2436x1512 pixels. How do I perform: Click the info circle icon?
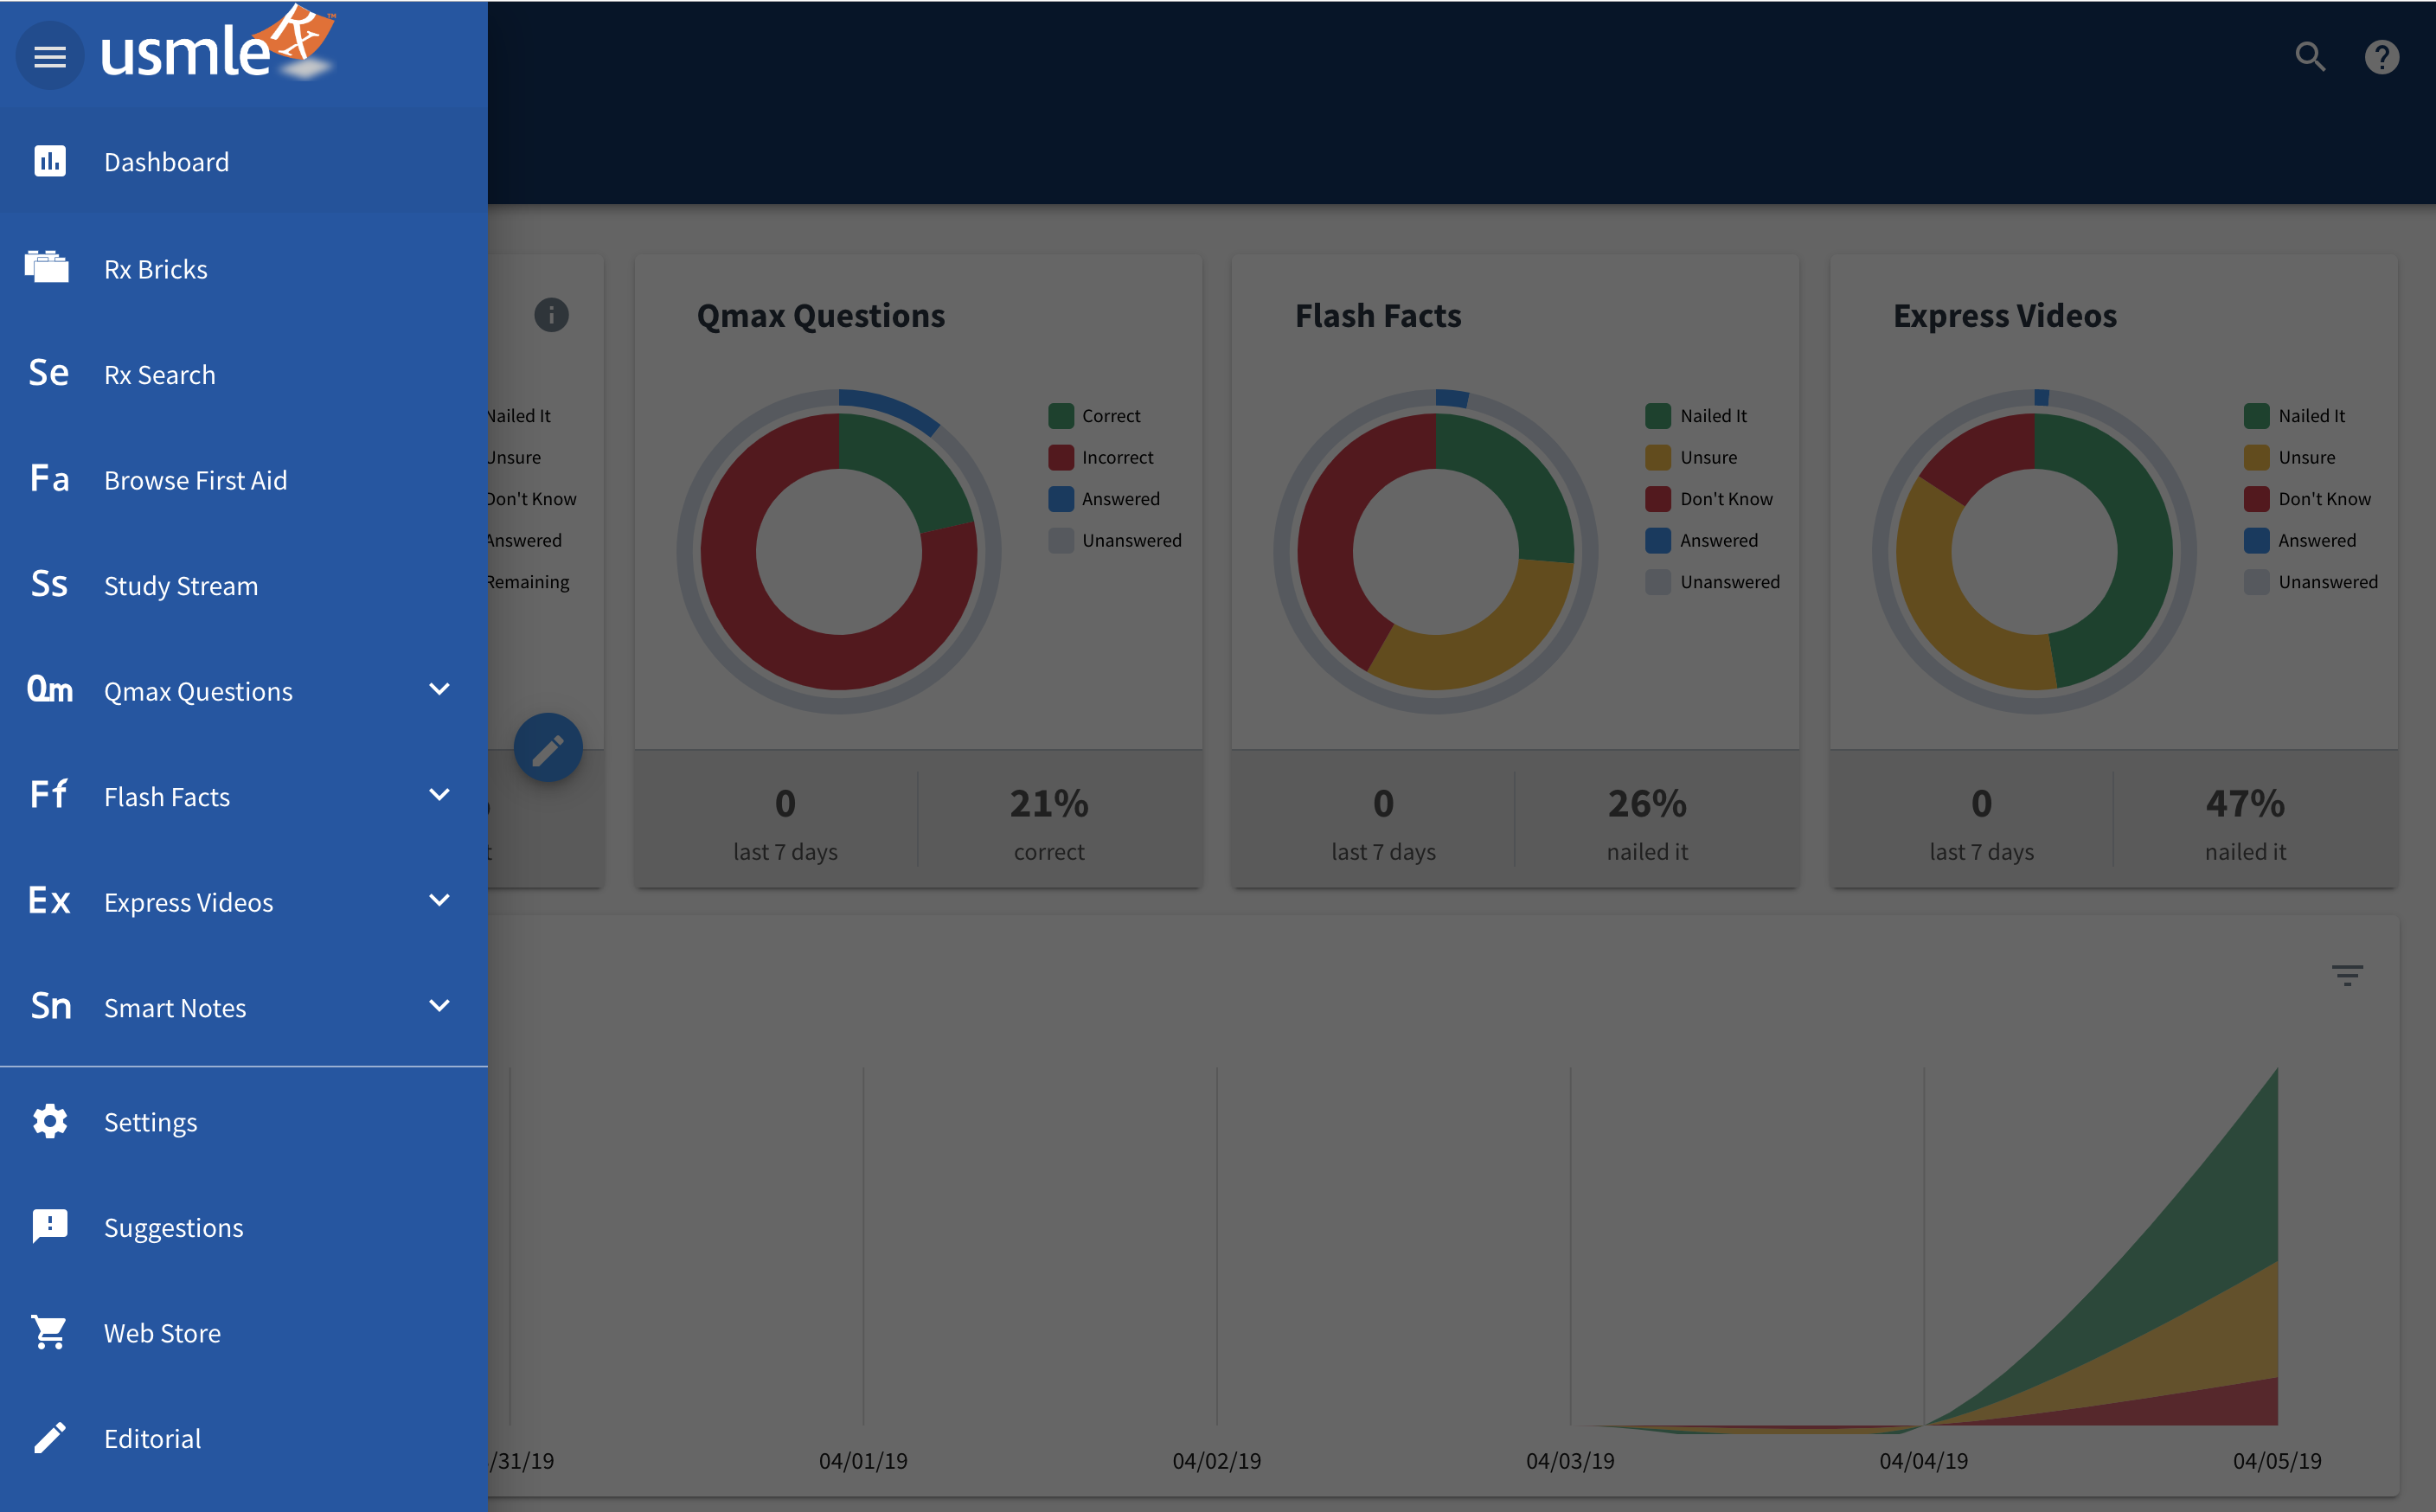pos(551,315)
